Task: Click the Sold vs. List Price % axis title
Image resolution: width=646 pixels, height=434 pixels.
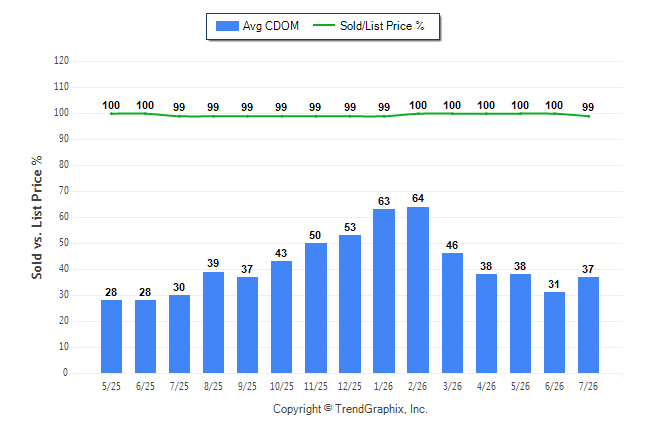Action: (37, 217)
